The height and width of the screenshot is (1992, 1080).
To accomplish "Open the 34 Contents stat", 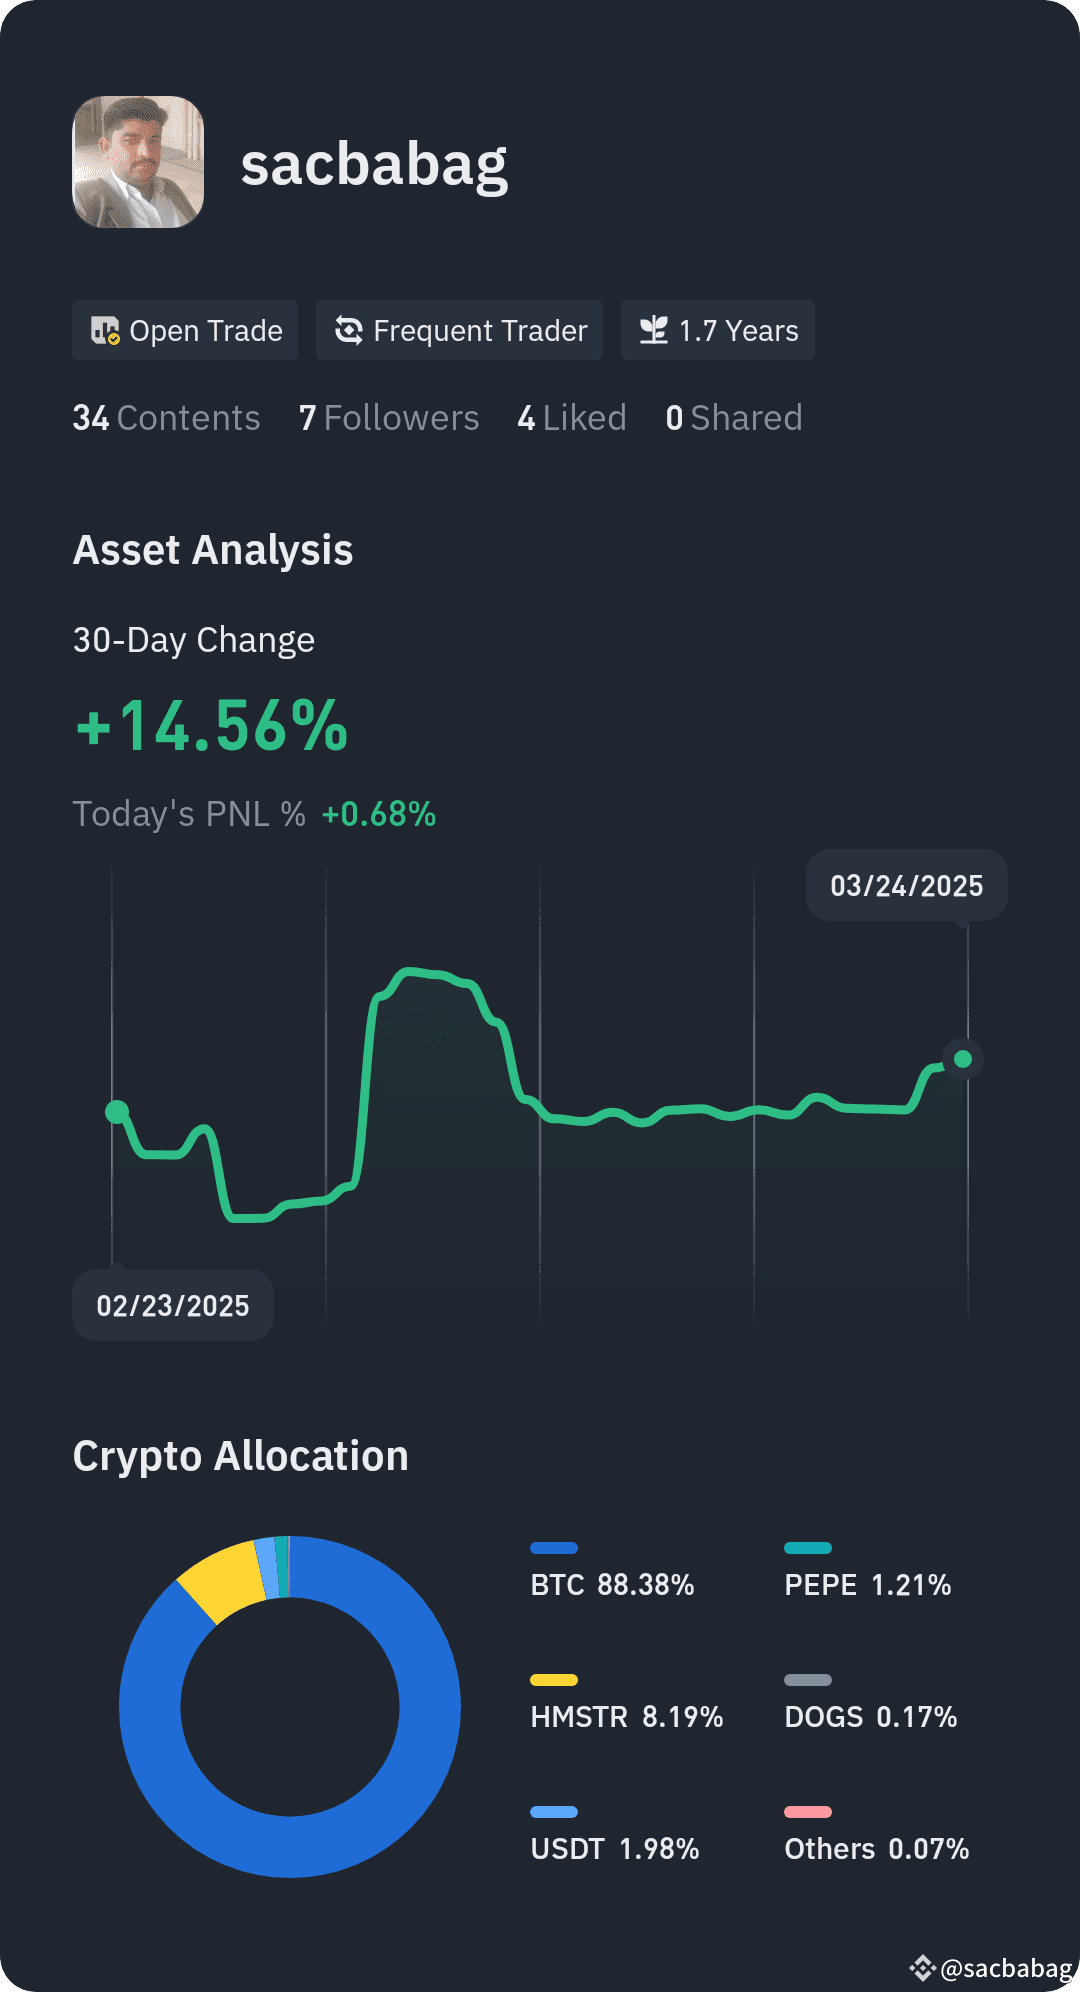I will (x=166, y=418).
